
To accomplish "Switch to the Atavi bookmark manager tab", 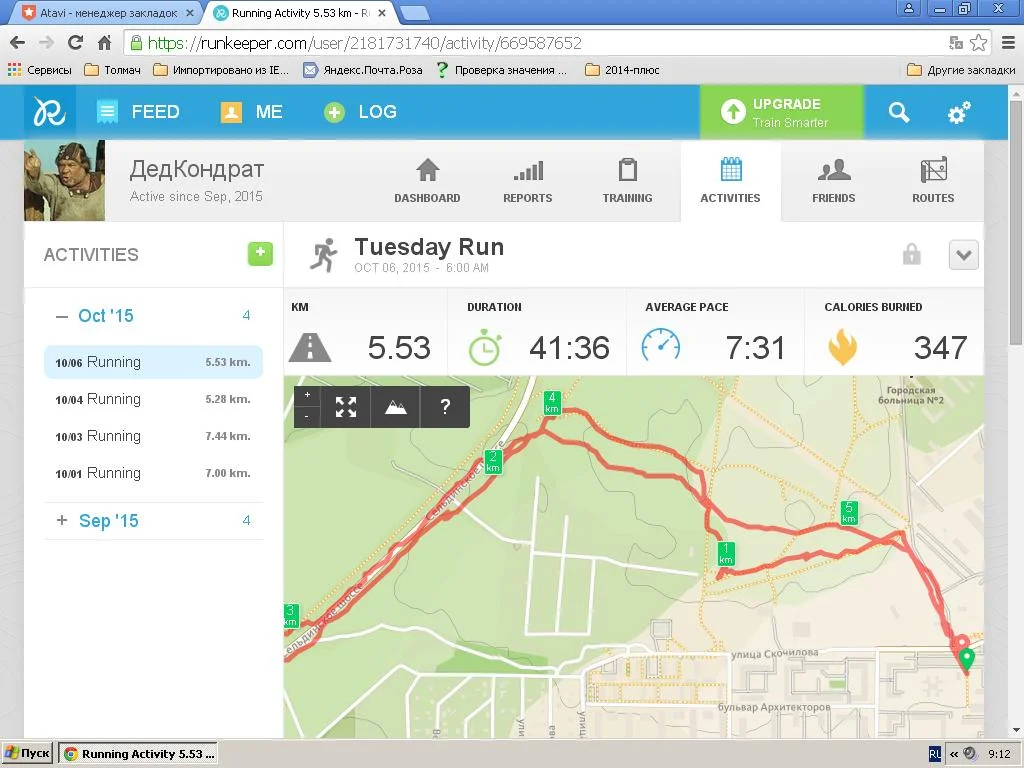I will pyautogui.click(x=108, y=12).
